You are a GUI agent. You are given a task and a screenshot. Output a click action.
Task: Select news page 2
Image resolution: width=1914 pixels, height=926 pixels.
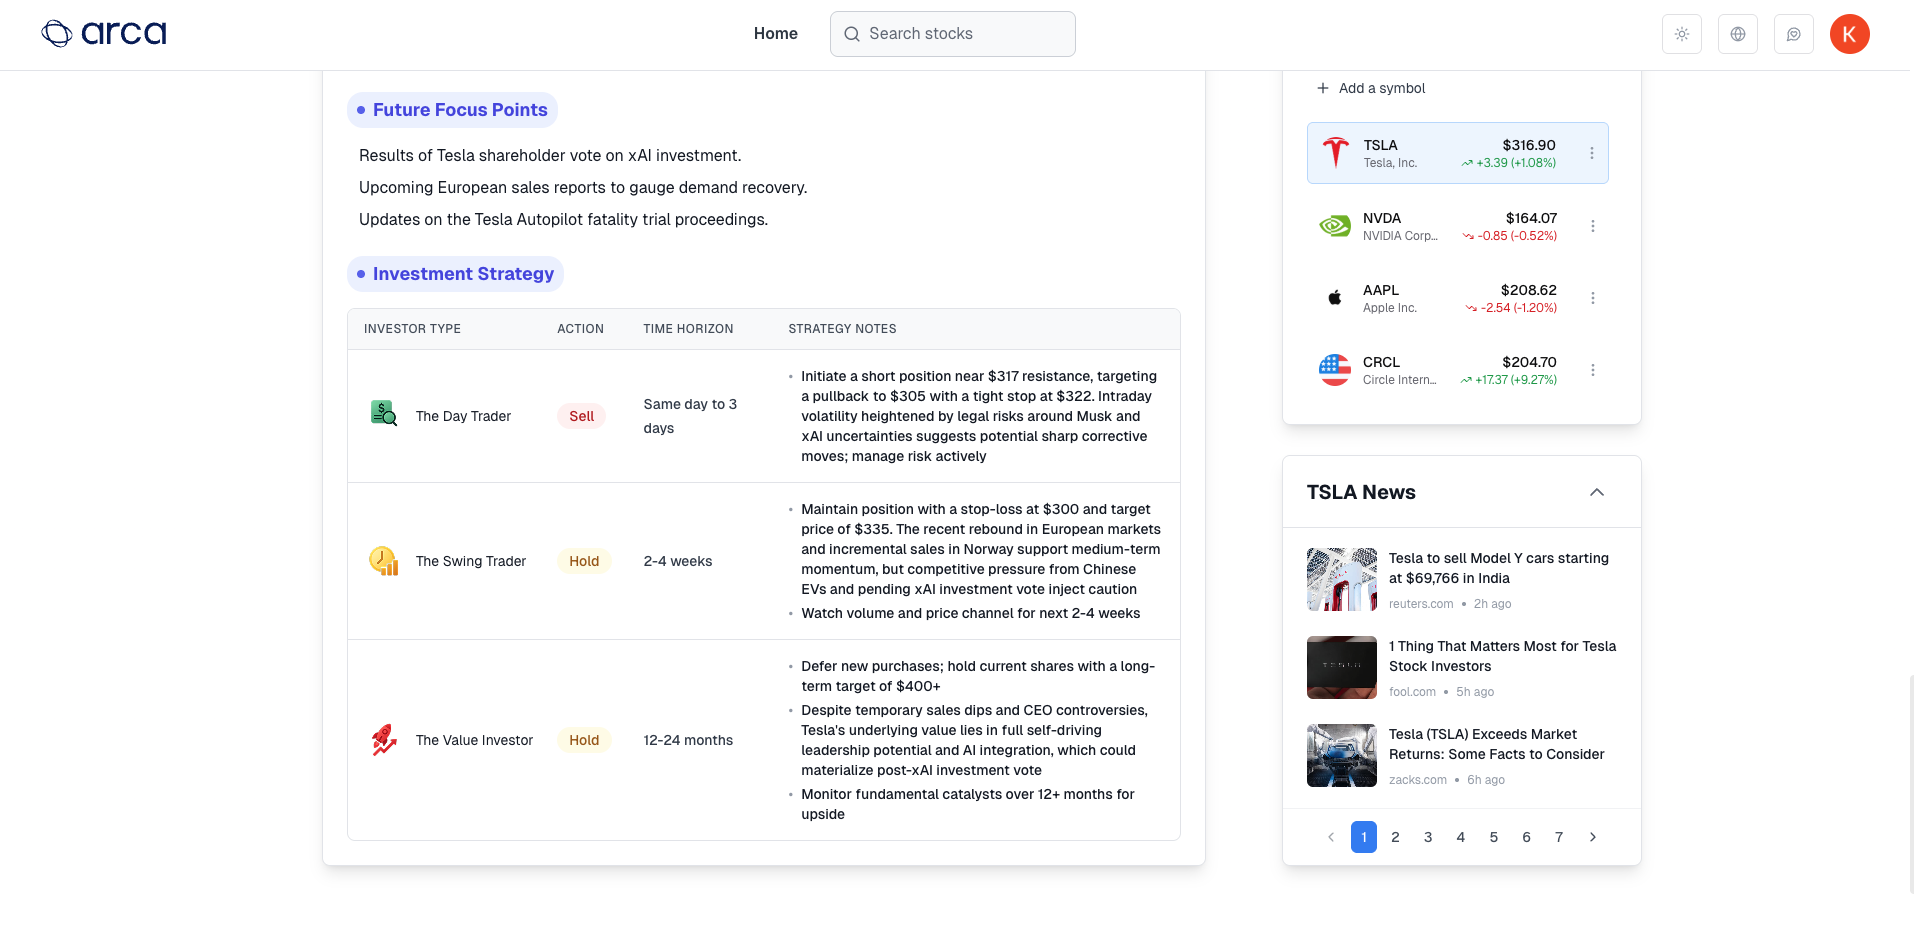pyautogui.click(x=1395, y=837)
